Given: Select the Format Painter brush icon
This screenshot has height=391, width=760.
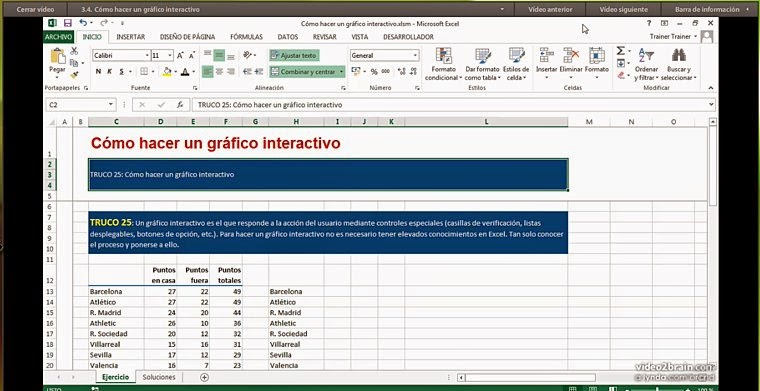Looking at the screenshot, I should (74, 74).
